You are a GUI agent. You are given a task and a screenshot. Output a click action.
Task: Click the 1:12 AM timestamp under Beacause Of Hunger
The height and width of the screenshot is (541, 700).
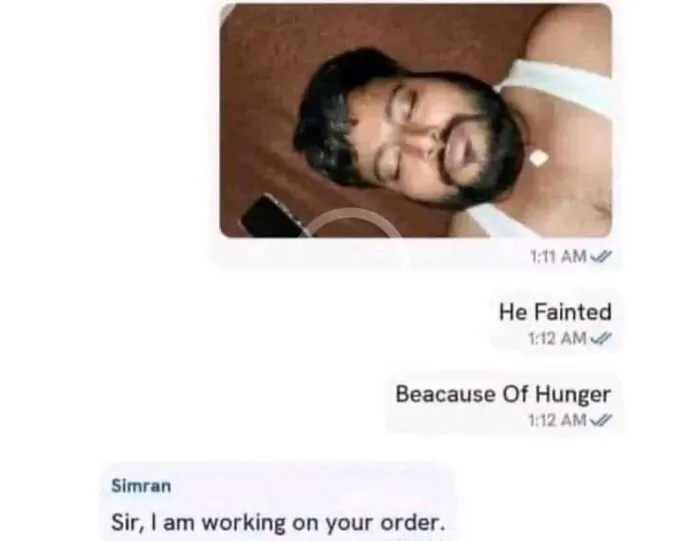click(x=557, y=420)
